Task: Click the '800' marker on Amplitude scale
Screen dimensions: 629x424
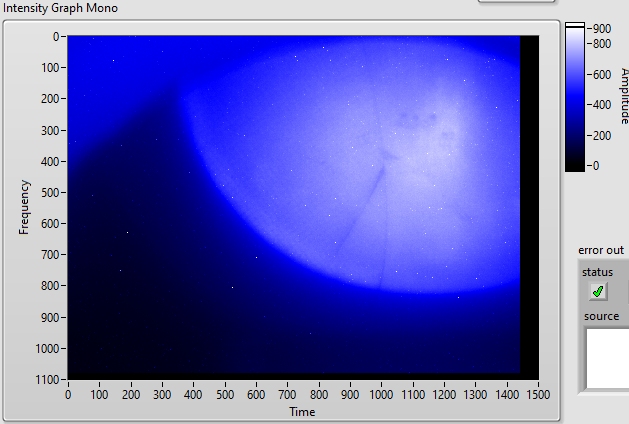Action: 602,43
